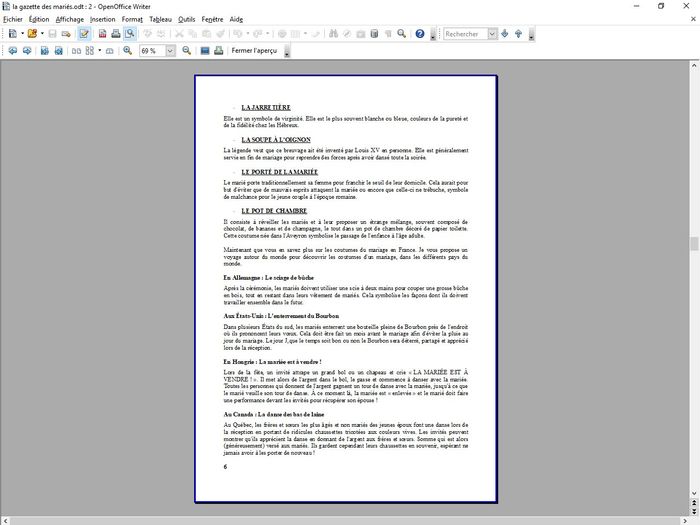This screenshot has width=700, height=525.
Task: Click the horizontal scrollbar left arrow
Action: pyautogui.click(x=5, y=521)
